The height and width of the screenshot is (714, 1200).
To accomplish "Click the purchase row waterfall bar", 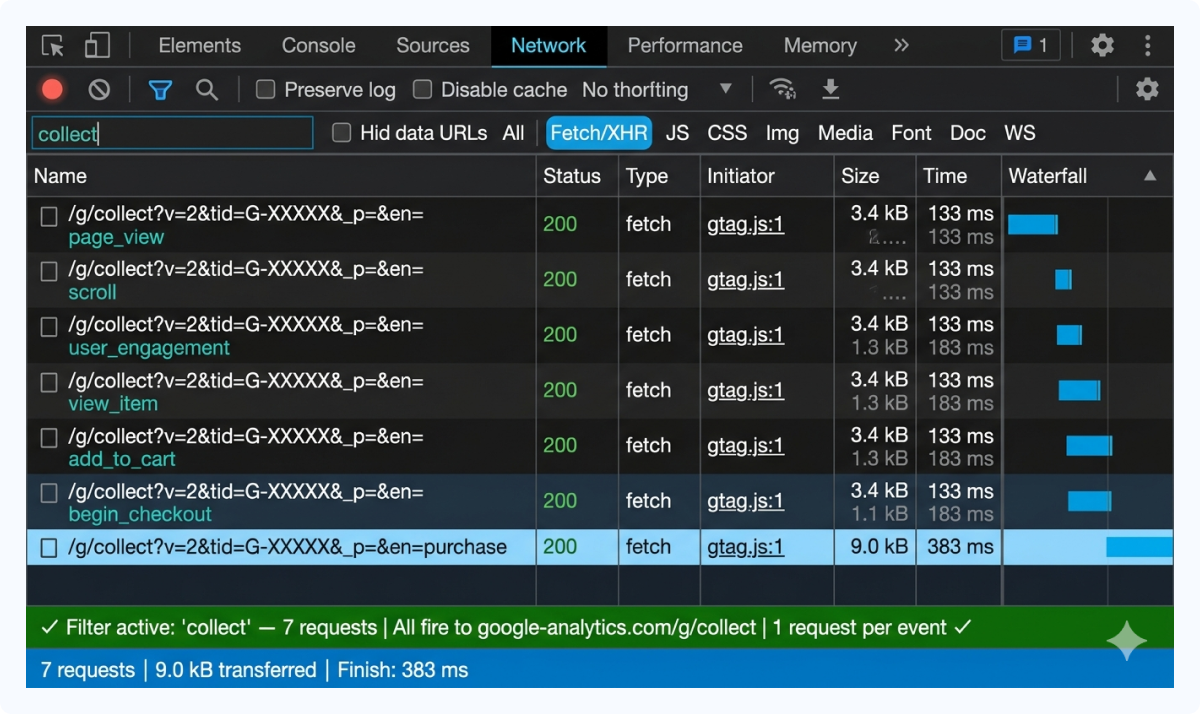I will click(1139, 547).
